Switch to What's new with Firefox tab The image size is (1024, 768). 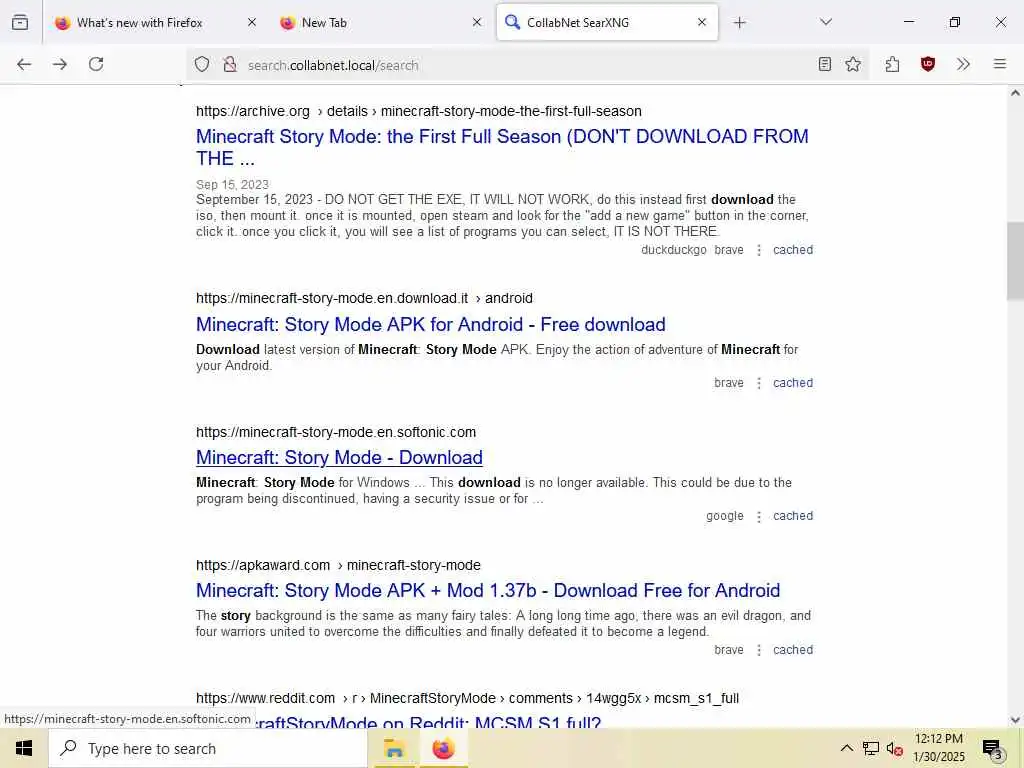pos(155,22)
